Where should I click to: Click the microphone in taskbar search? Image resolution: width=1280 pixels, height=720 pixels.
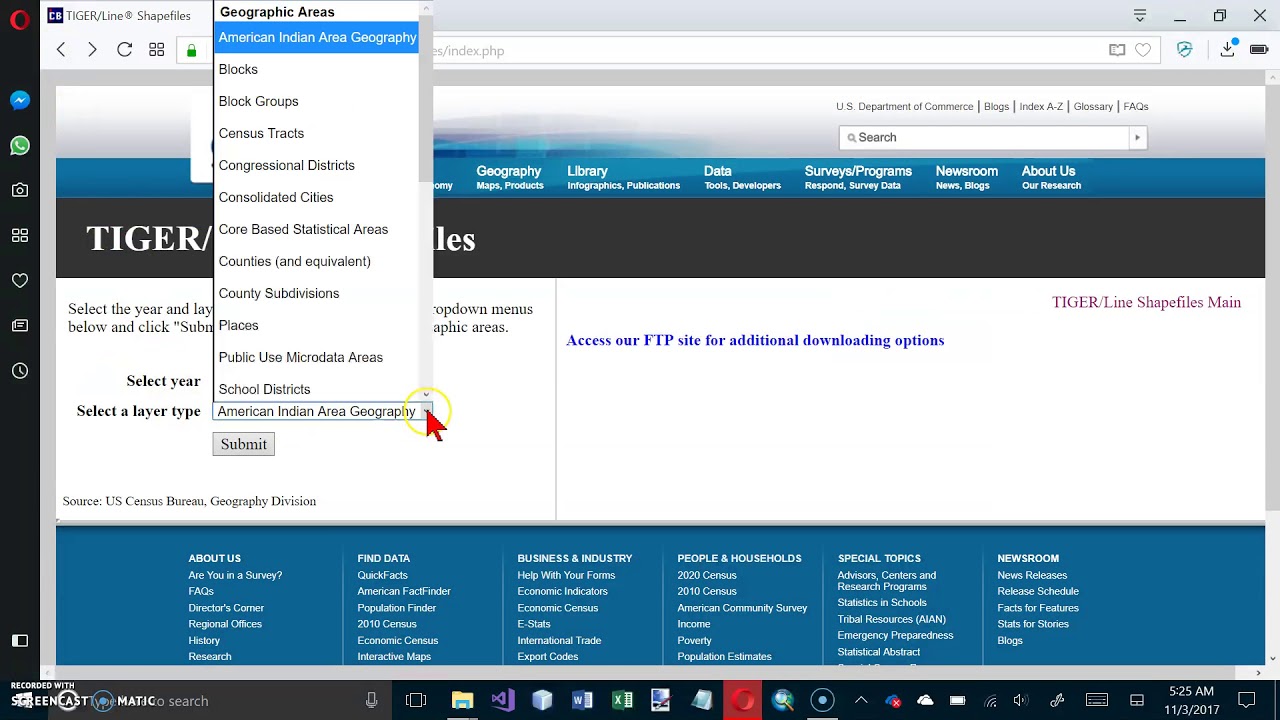[x=372, y=701]
